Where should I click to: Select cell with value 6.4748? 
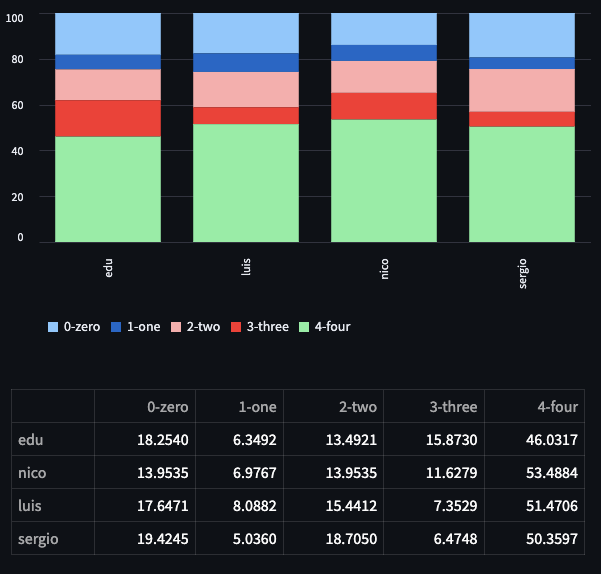tap(434, 538)
